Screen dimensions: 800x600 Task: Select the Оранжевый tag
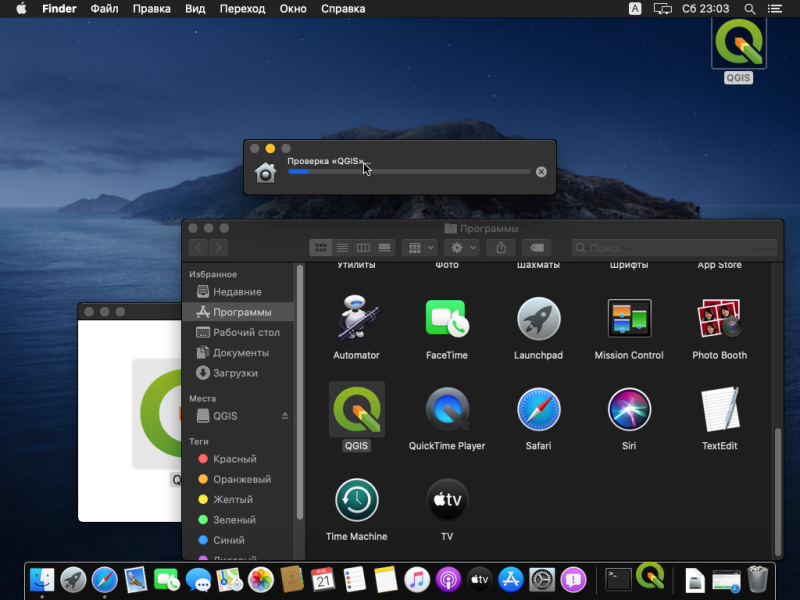[x=238, y=480]
